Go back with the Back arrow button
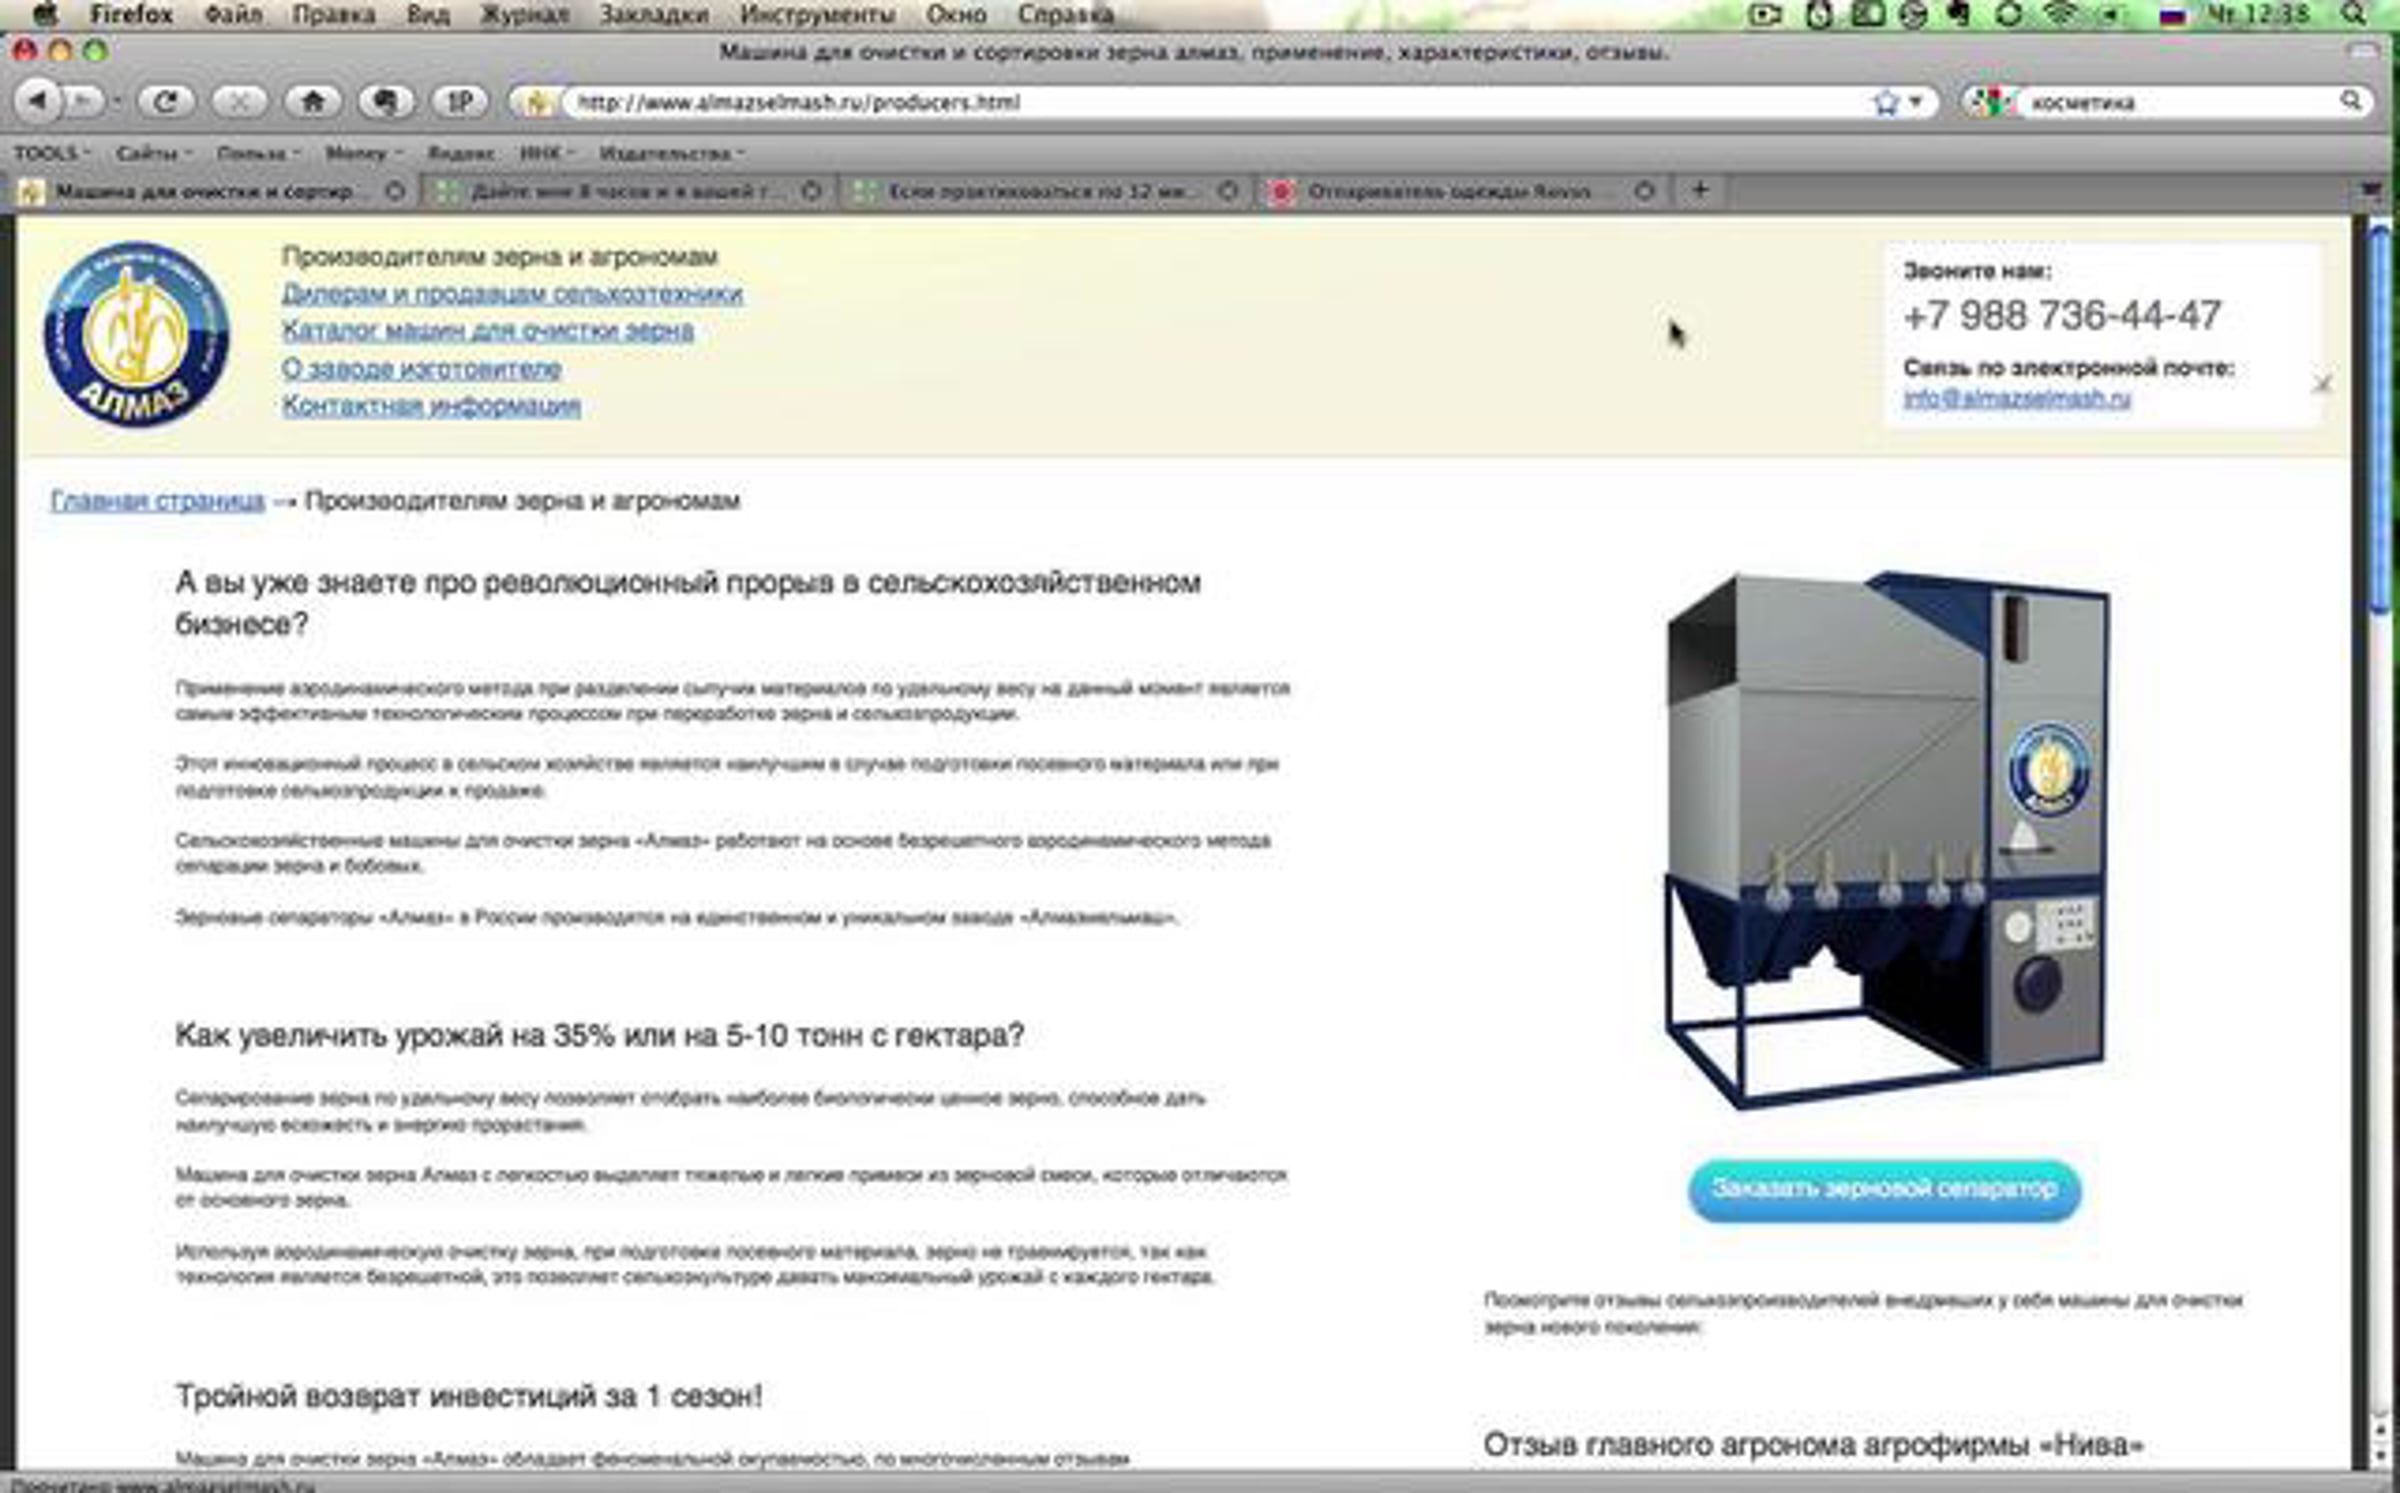The image size is (2400, 1493). pos(38,101)
